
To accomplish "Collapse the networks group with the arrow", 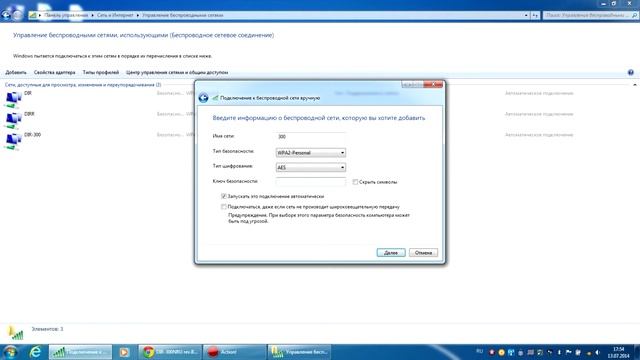I will click(x=635, y=85).
